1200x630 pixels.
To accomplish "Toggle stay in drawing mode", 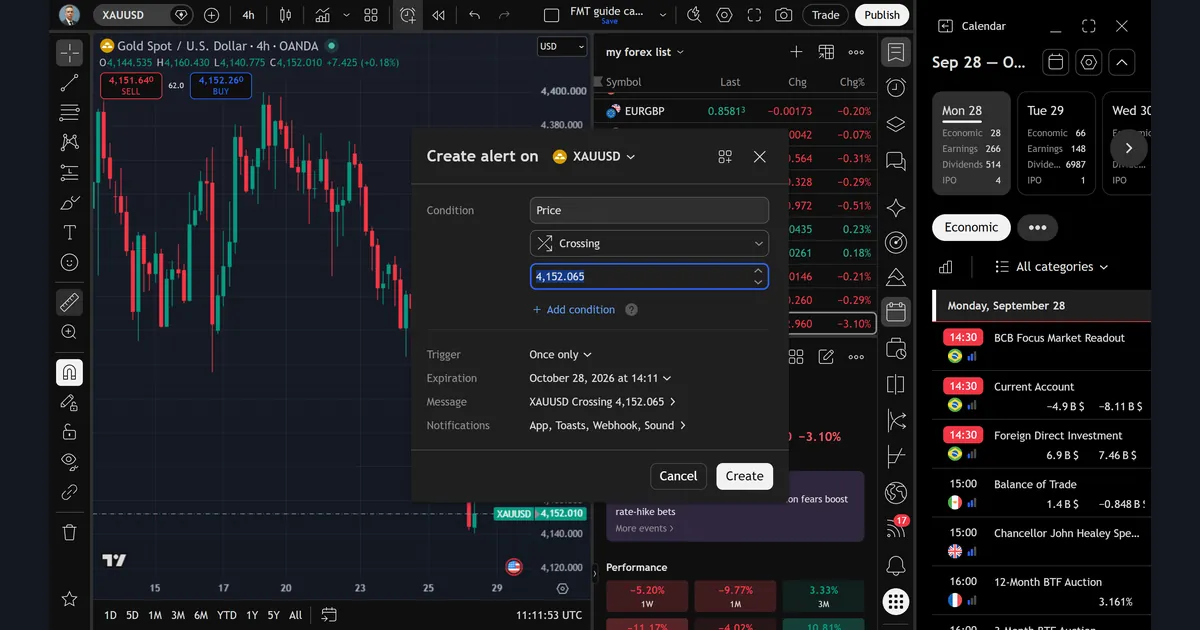I will 69,402.
